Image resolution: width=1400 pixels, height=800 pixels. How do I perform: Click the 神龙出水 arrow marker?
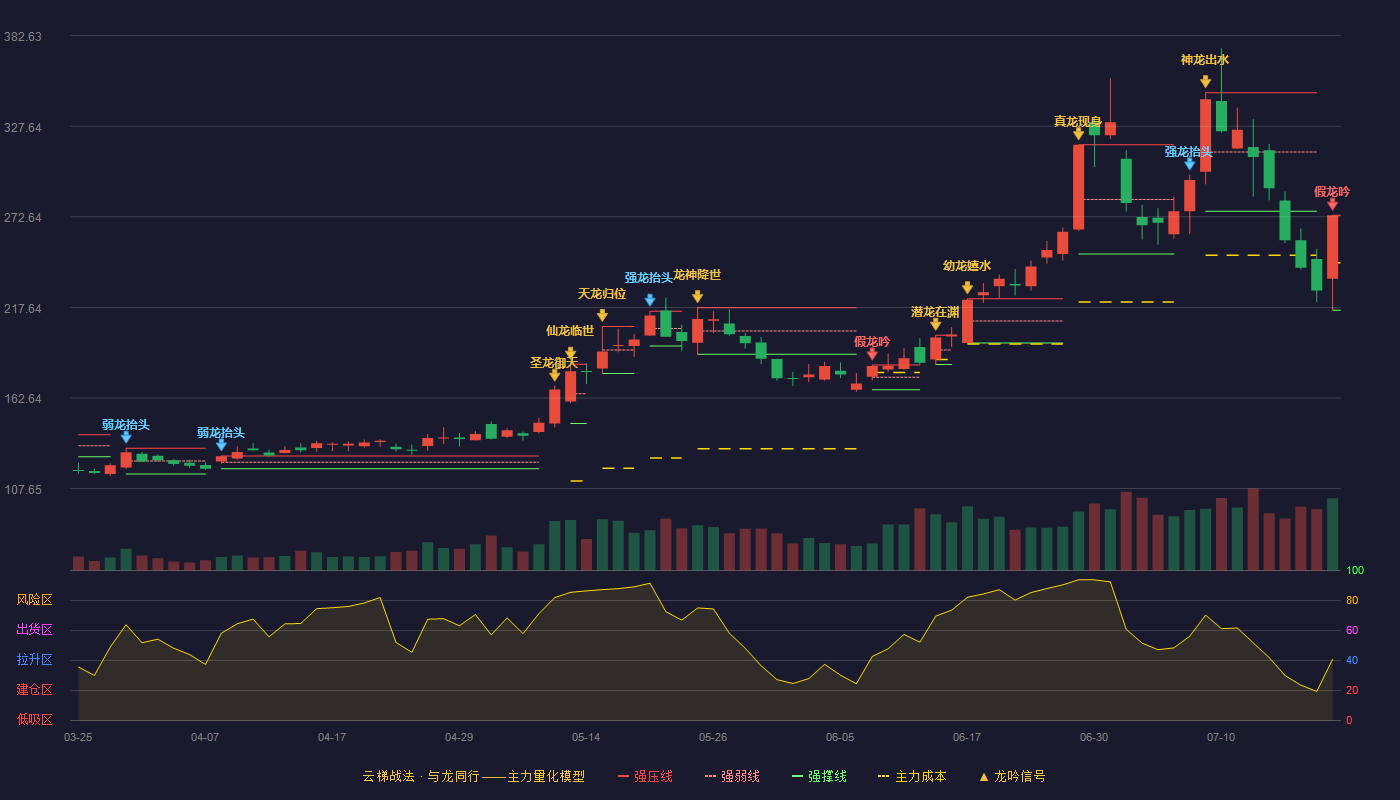pyautogui.click(x=1205, y=81)
